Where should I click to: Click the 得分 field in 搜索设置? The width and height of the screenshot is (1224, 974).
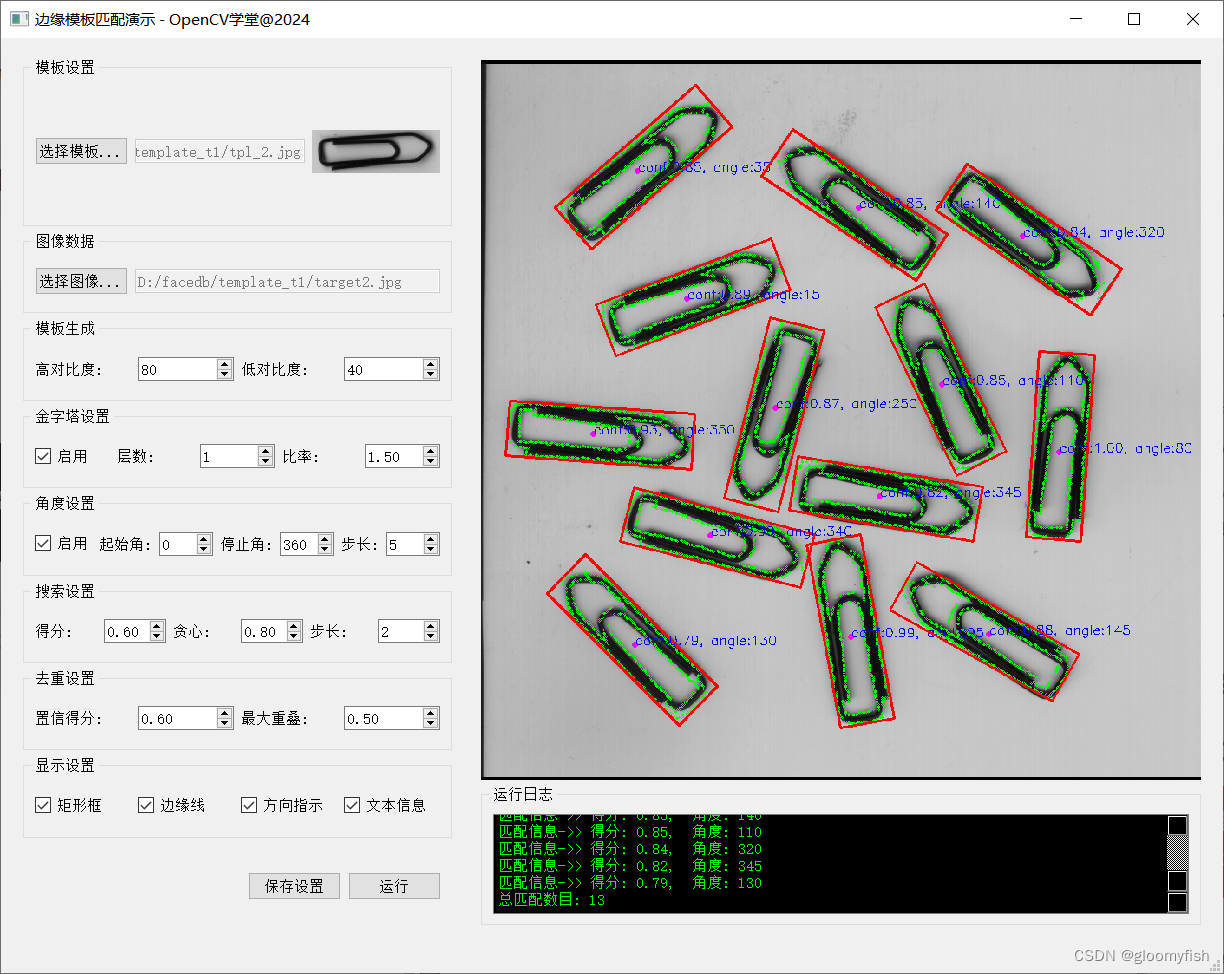[x=126, y=631]
